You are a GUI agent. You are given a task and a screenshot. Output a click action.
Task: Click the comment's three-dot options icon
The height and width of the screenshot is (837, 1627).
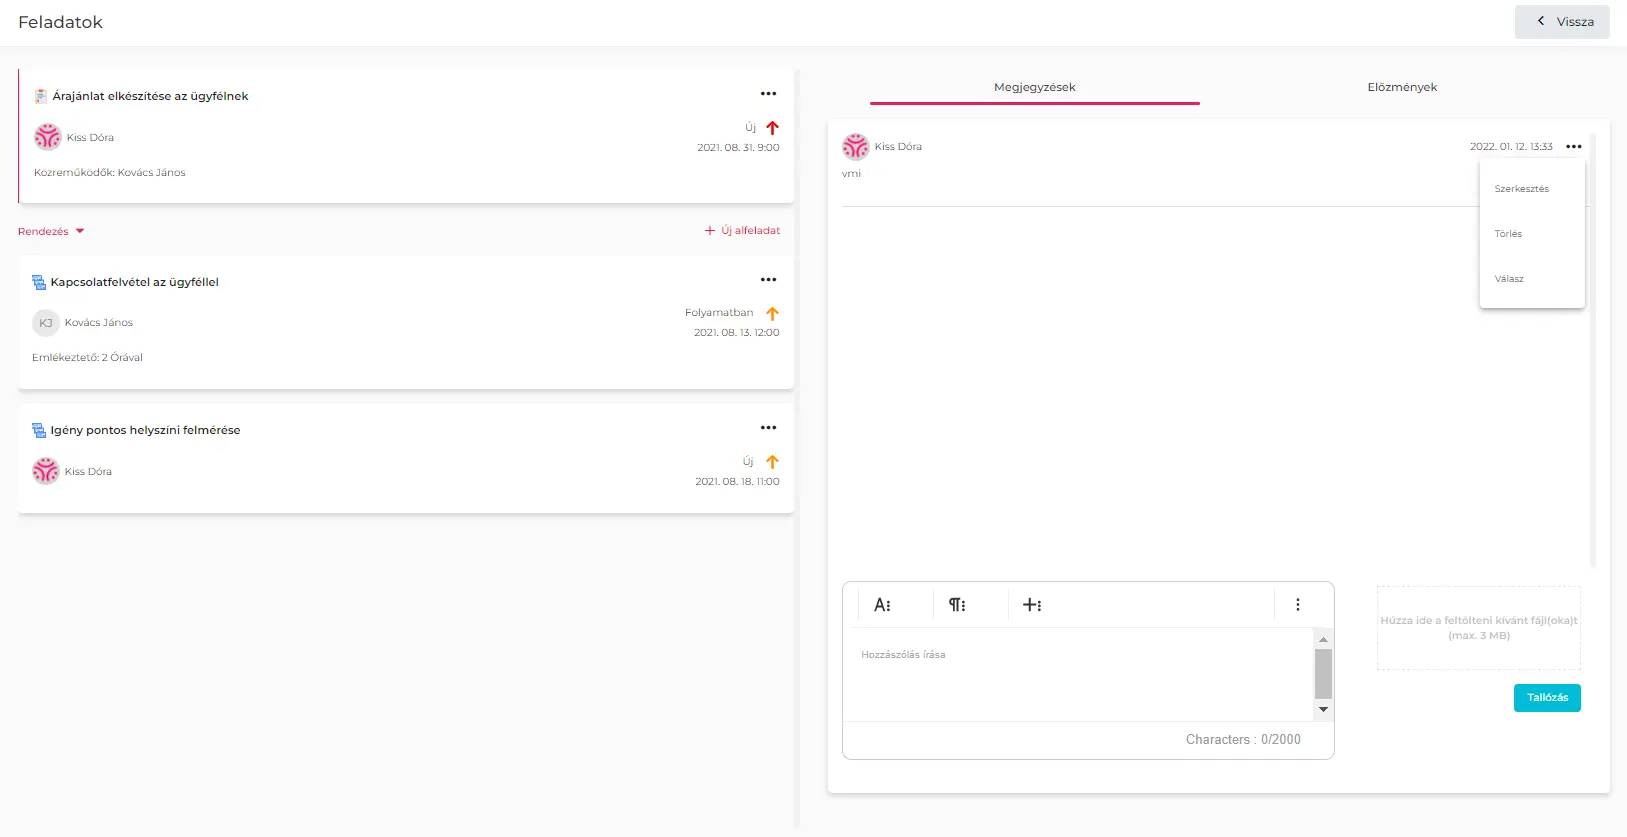(x=1574, y=147)
